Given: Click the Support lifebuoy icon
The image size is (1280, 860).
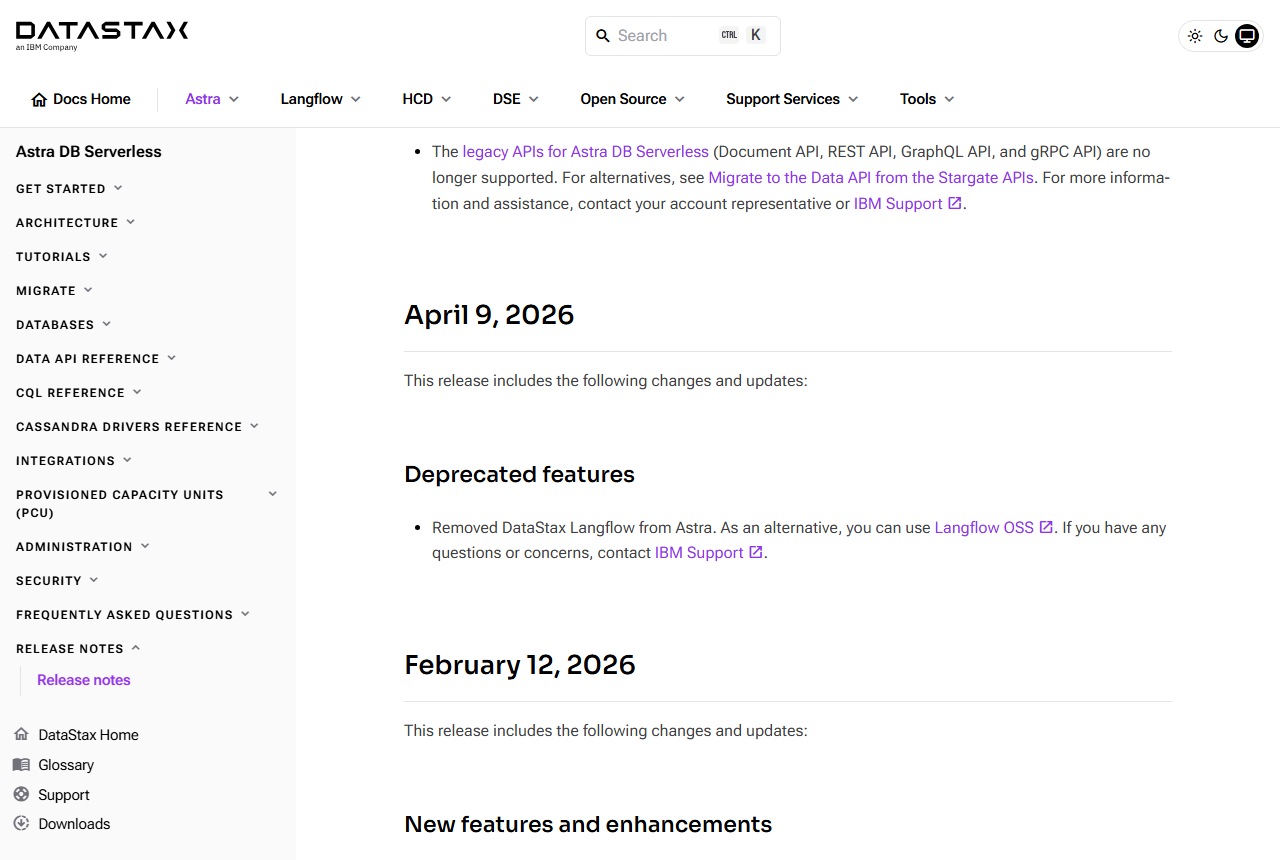Looking at the screenshot, I should [21, 794].
